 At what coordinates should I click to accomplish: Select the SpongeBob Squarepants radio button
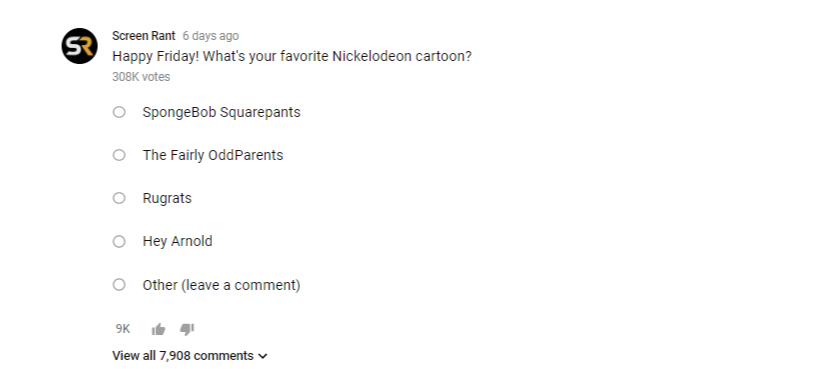click(x=119, y=112)
